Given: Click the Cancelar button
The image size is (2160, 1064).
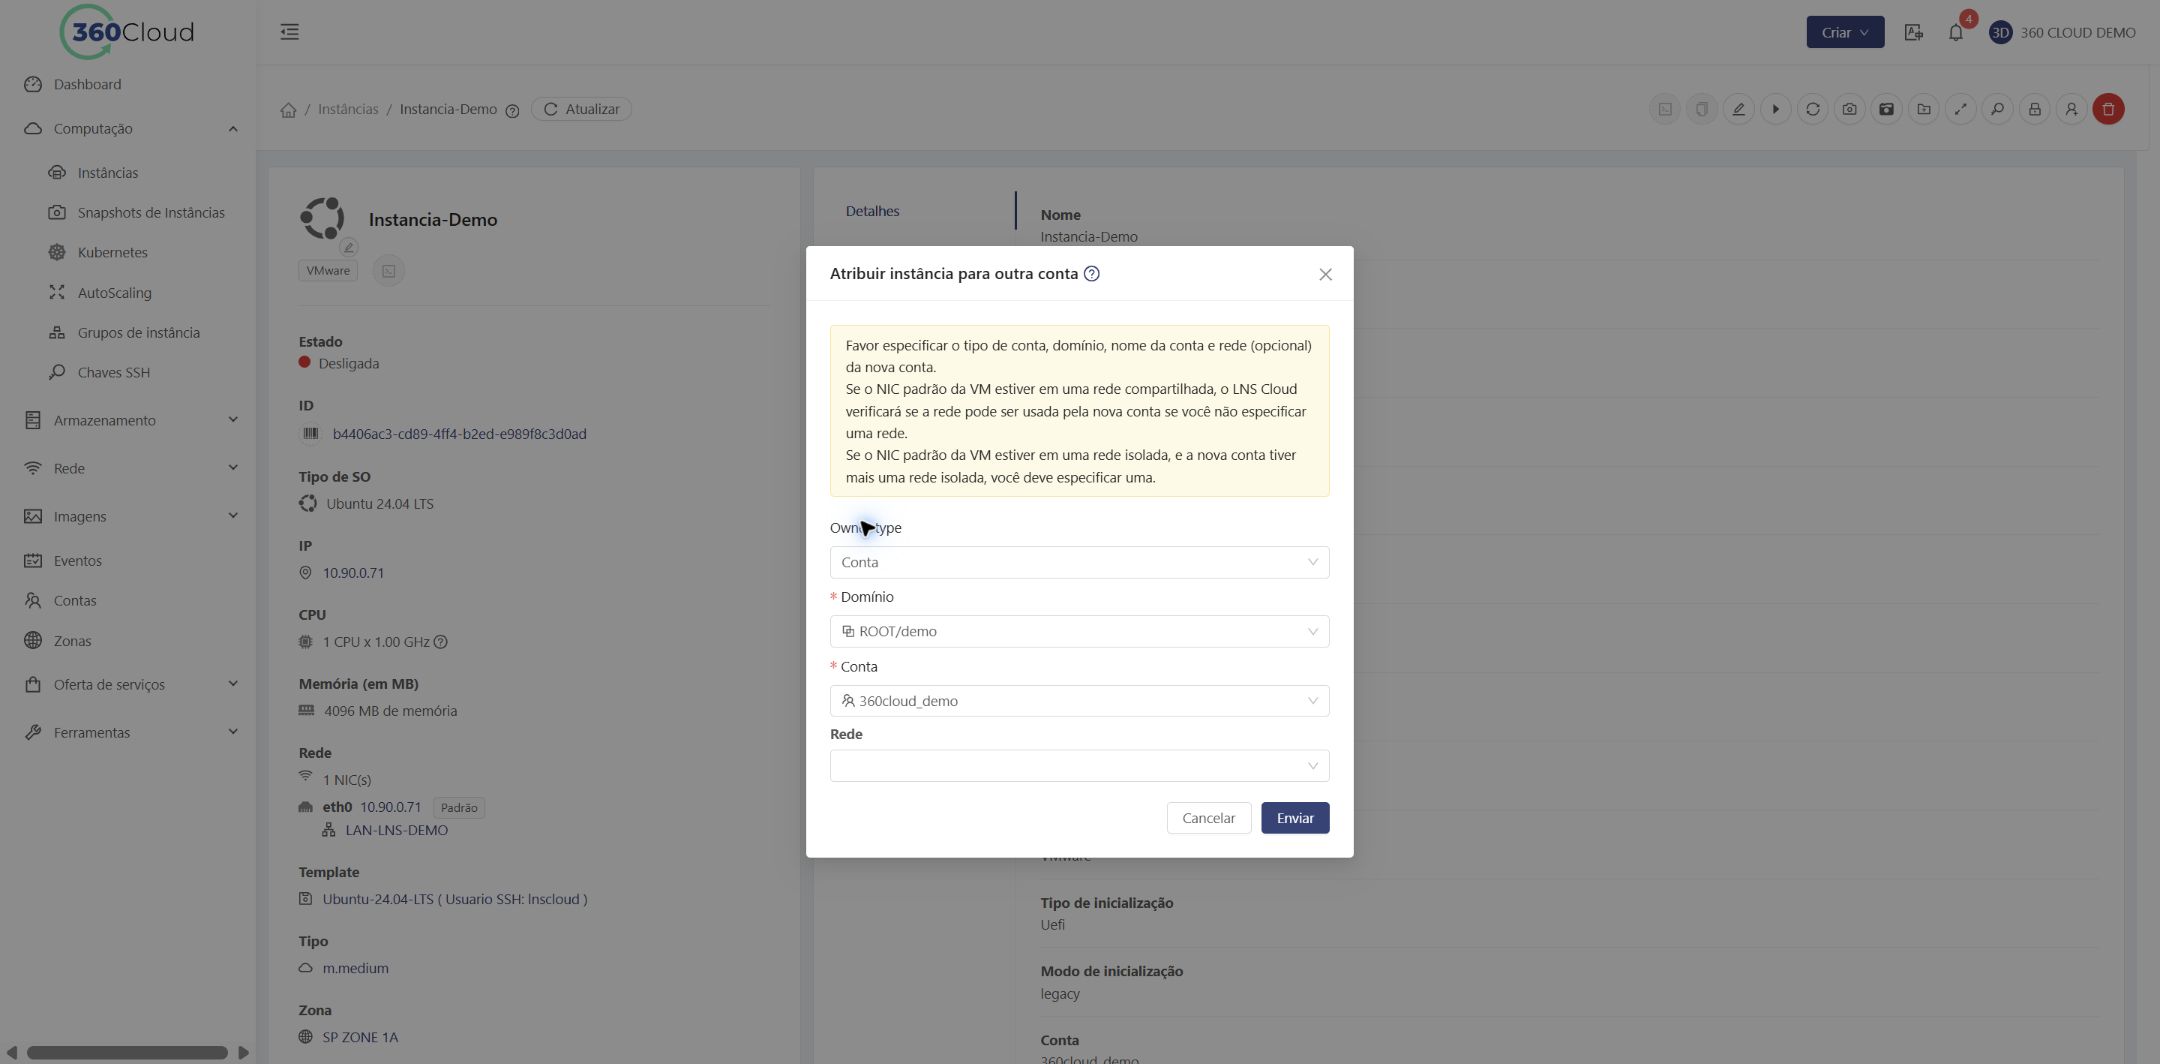Looking at the screenshot, I should (x=1208, y=818).
